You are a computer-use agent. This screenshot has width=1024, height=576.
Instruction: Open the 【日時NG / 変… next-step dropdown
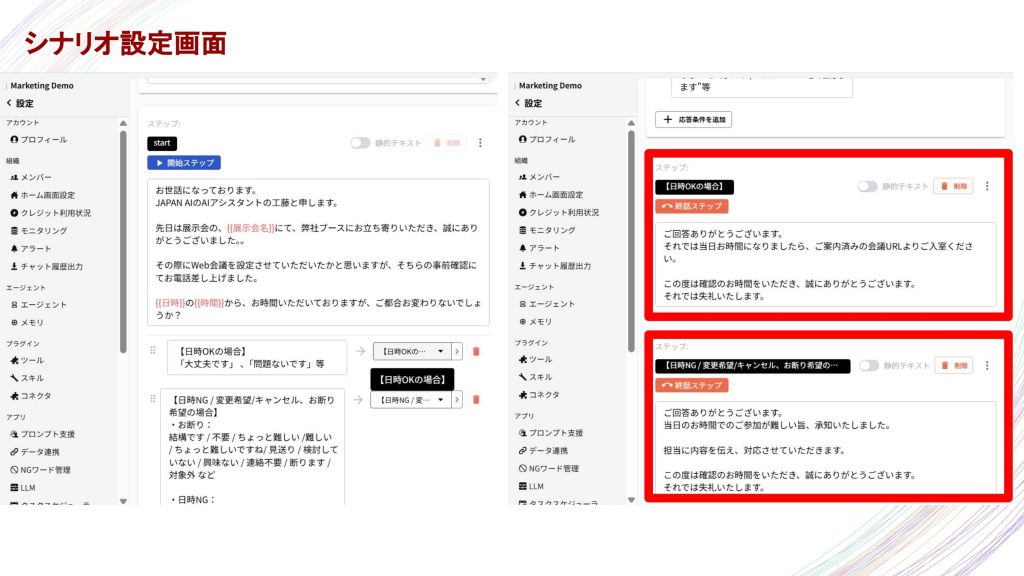click(409, 399)
